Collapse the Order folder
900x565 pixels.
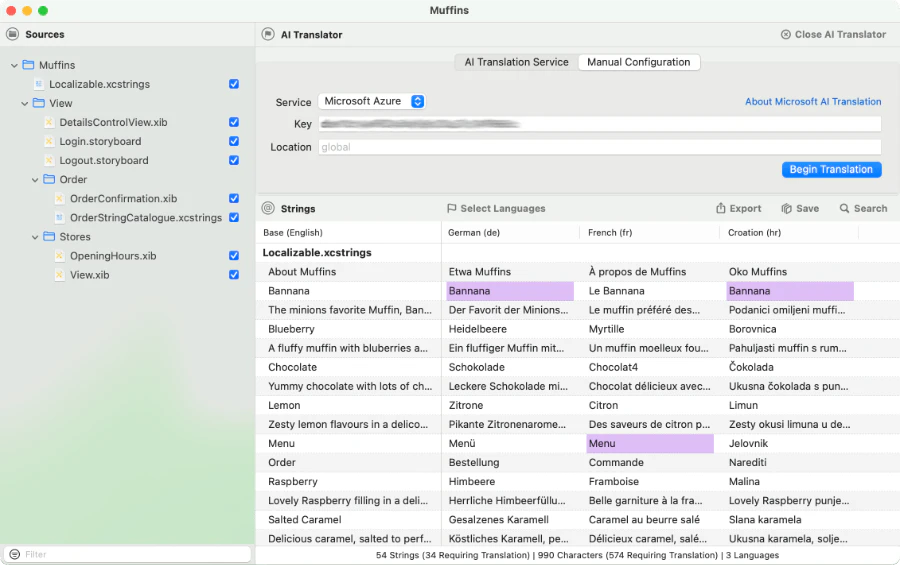(35, 180)
